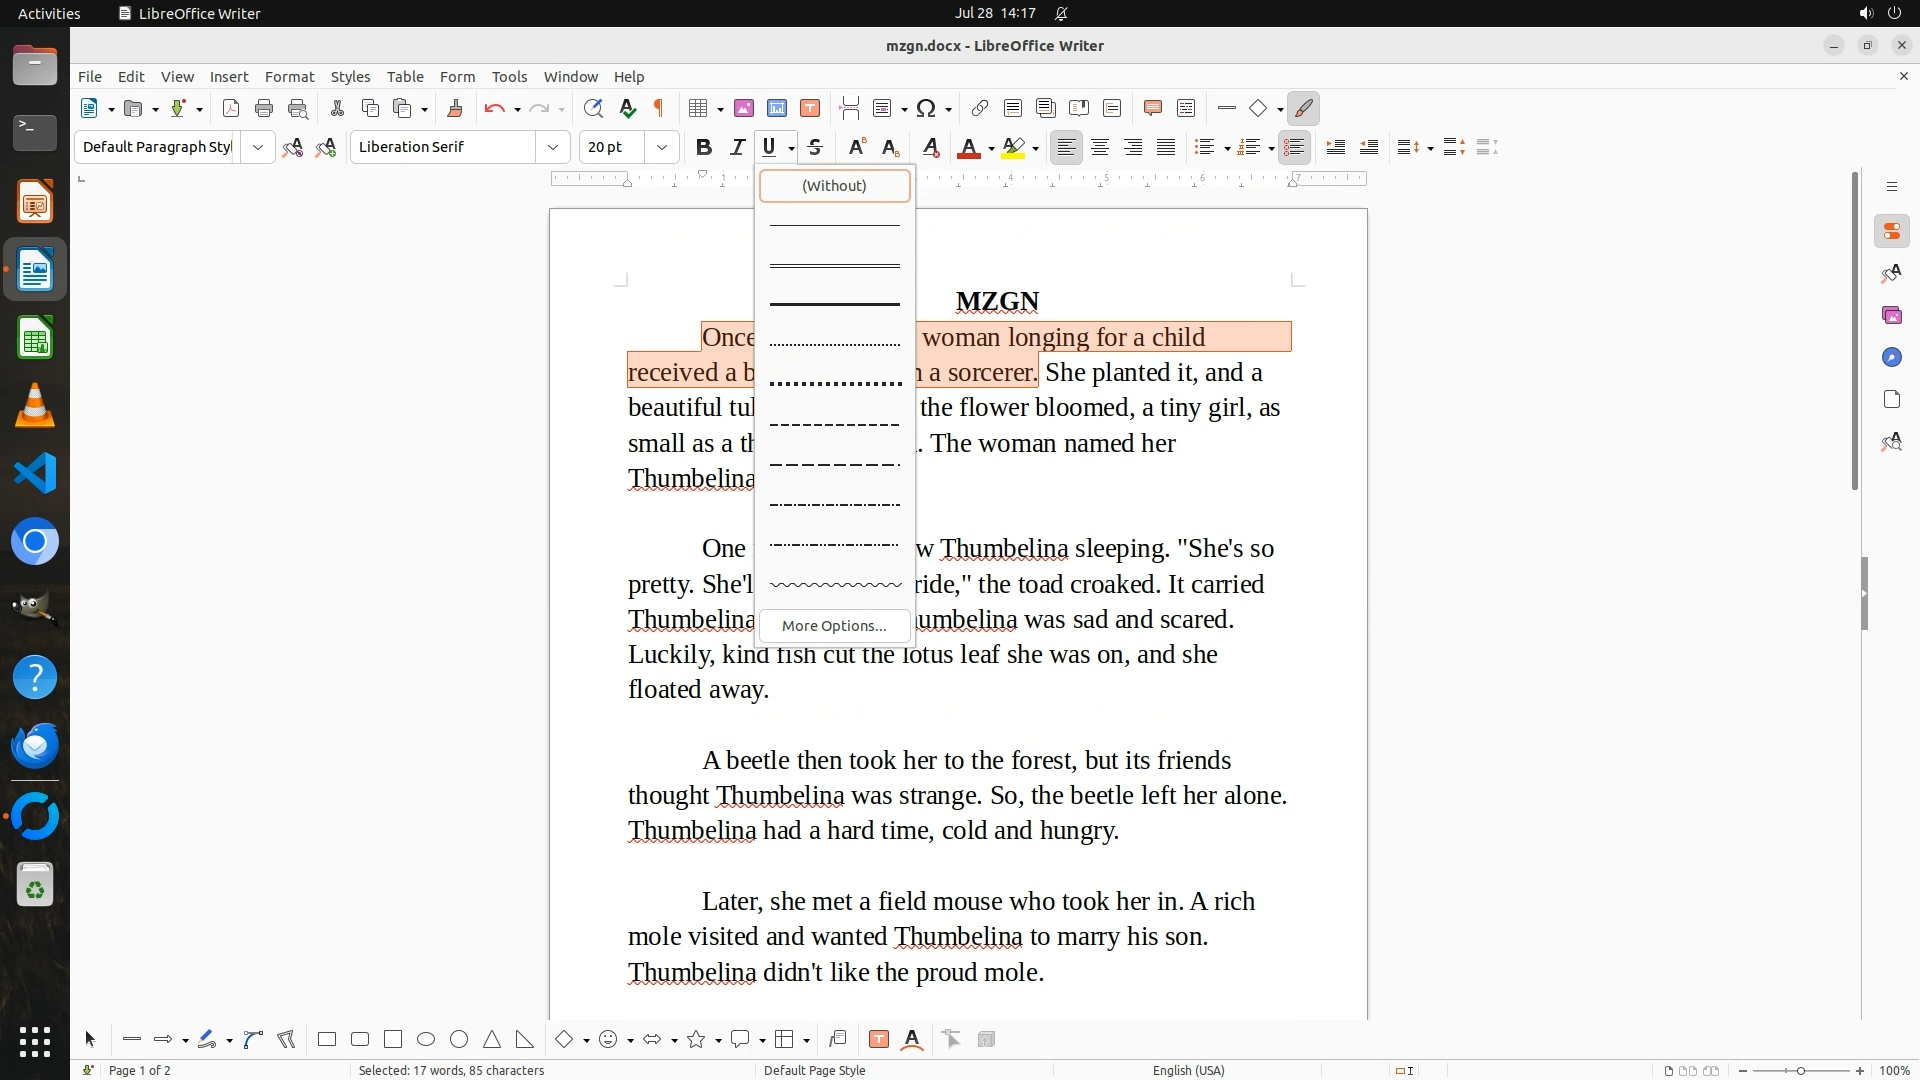The image size is (1920, 1080).
Task: Toggle formatting marks pilcrow button
Action: point(659,108)
